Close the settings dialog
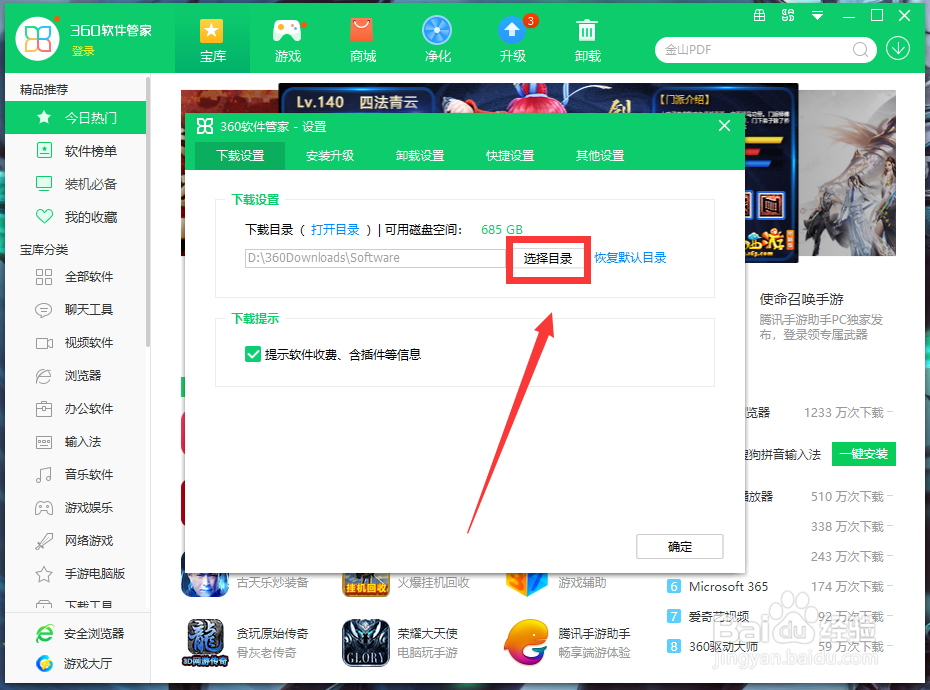 pos(724,126)
